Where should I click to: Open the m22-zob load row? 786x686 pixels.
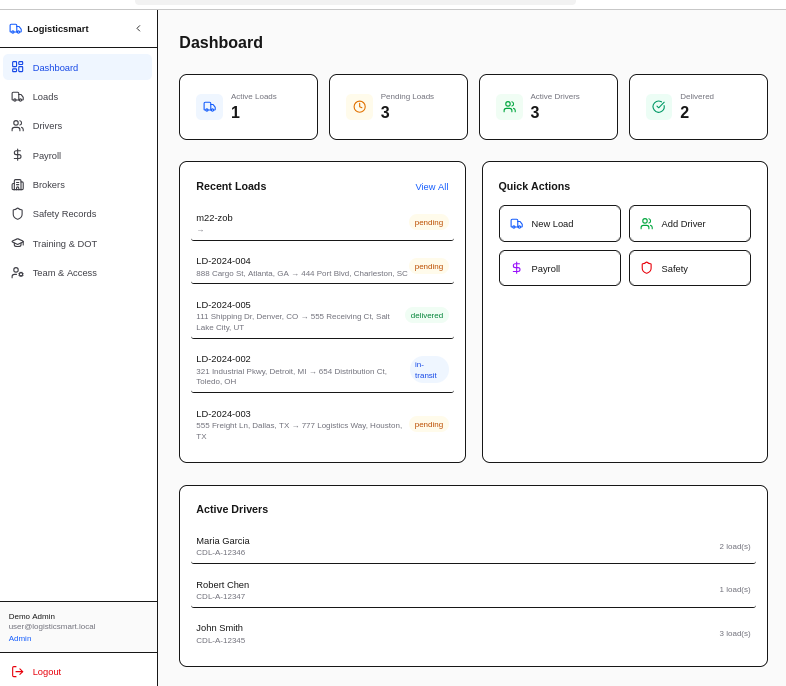[x=322, y=222]
